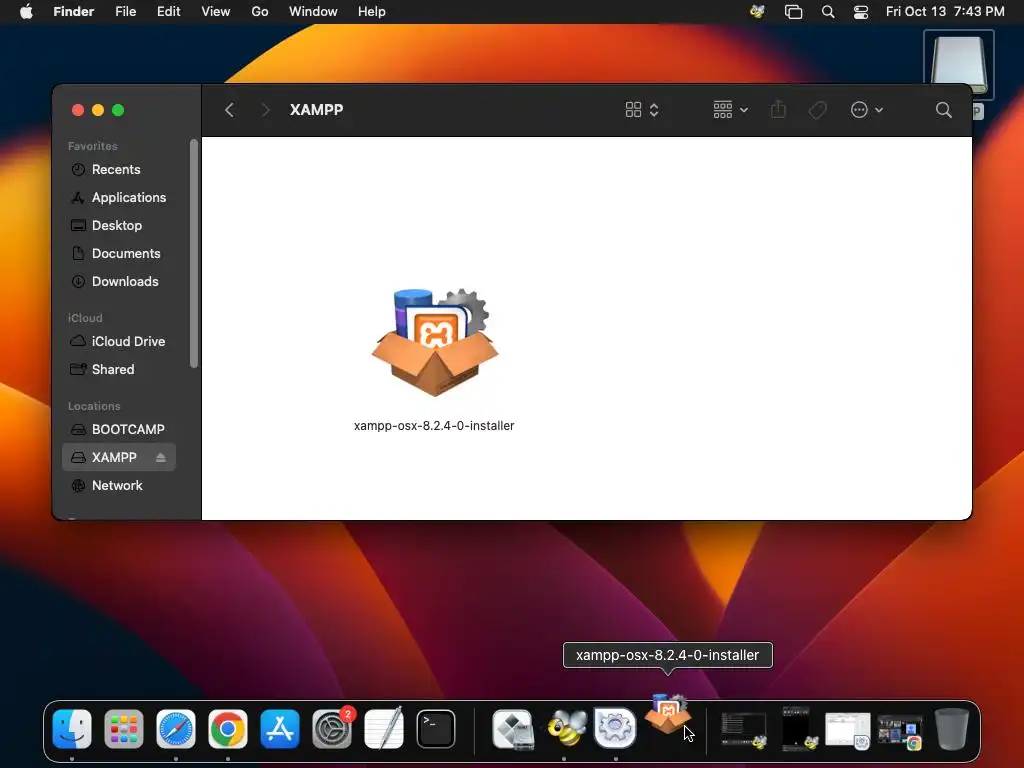Open App Store from the Dock
This screenshot has width=1024, height=768.
pos(280,728)
